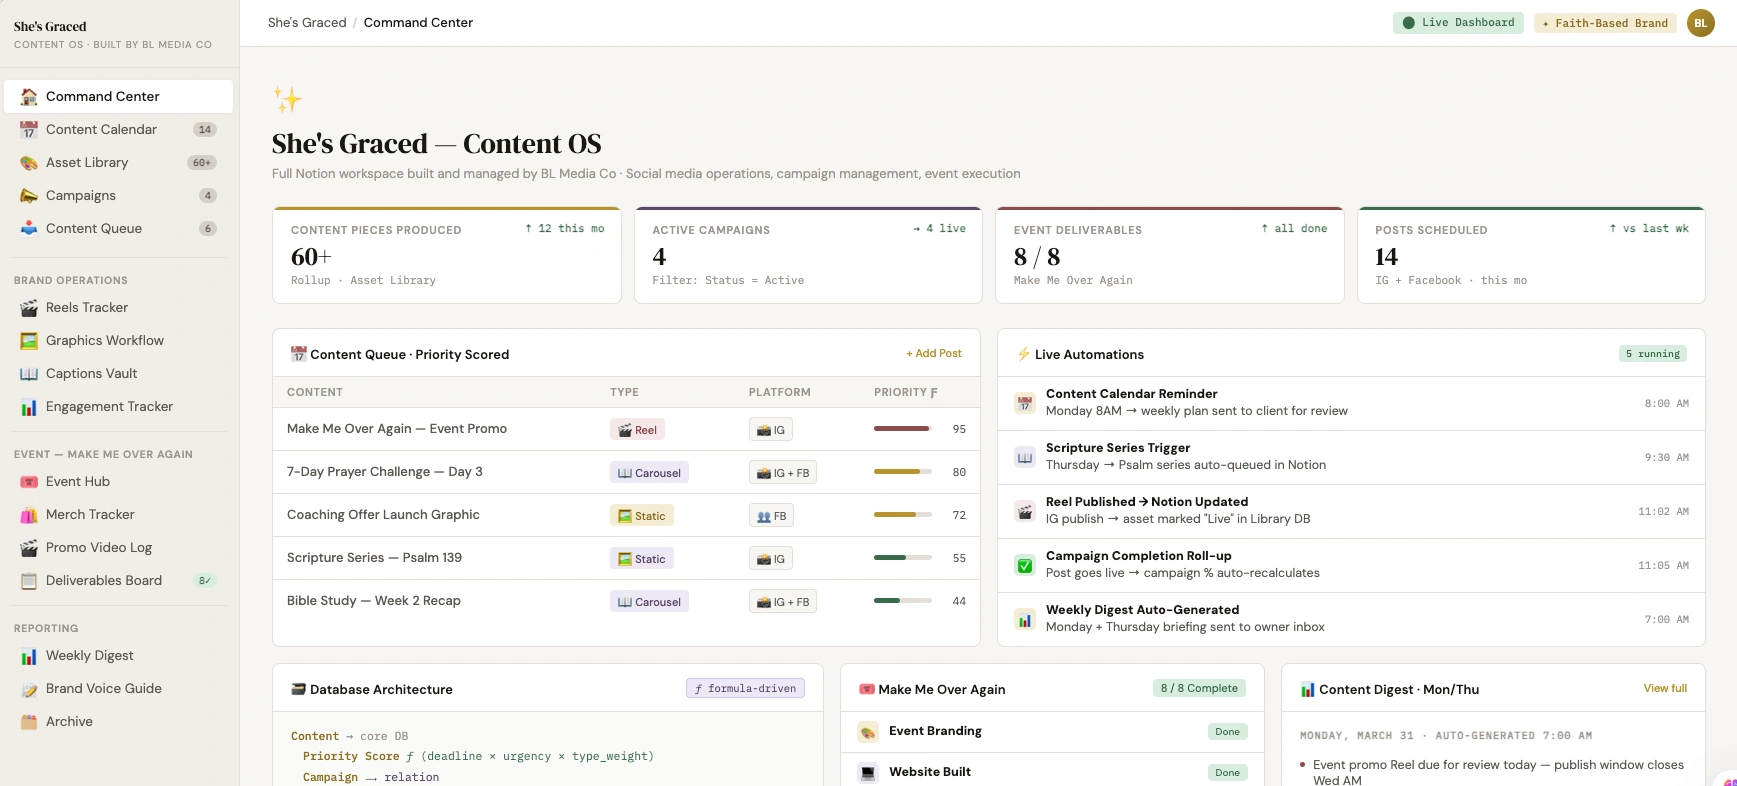Click the Engagement Tracker bar chart icon

tap(29, 407)
